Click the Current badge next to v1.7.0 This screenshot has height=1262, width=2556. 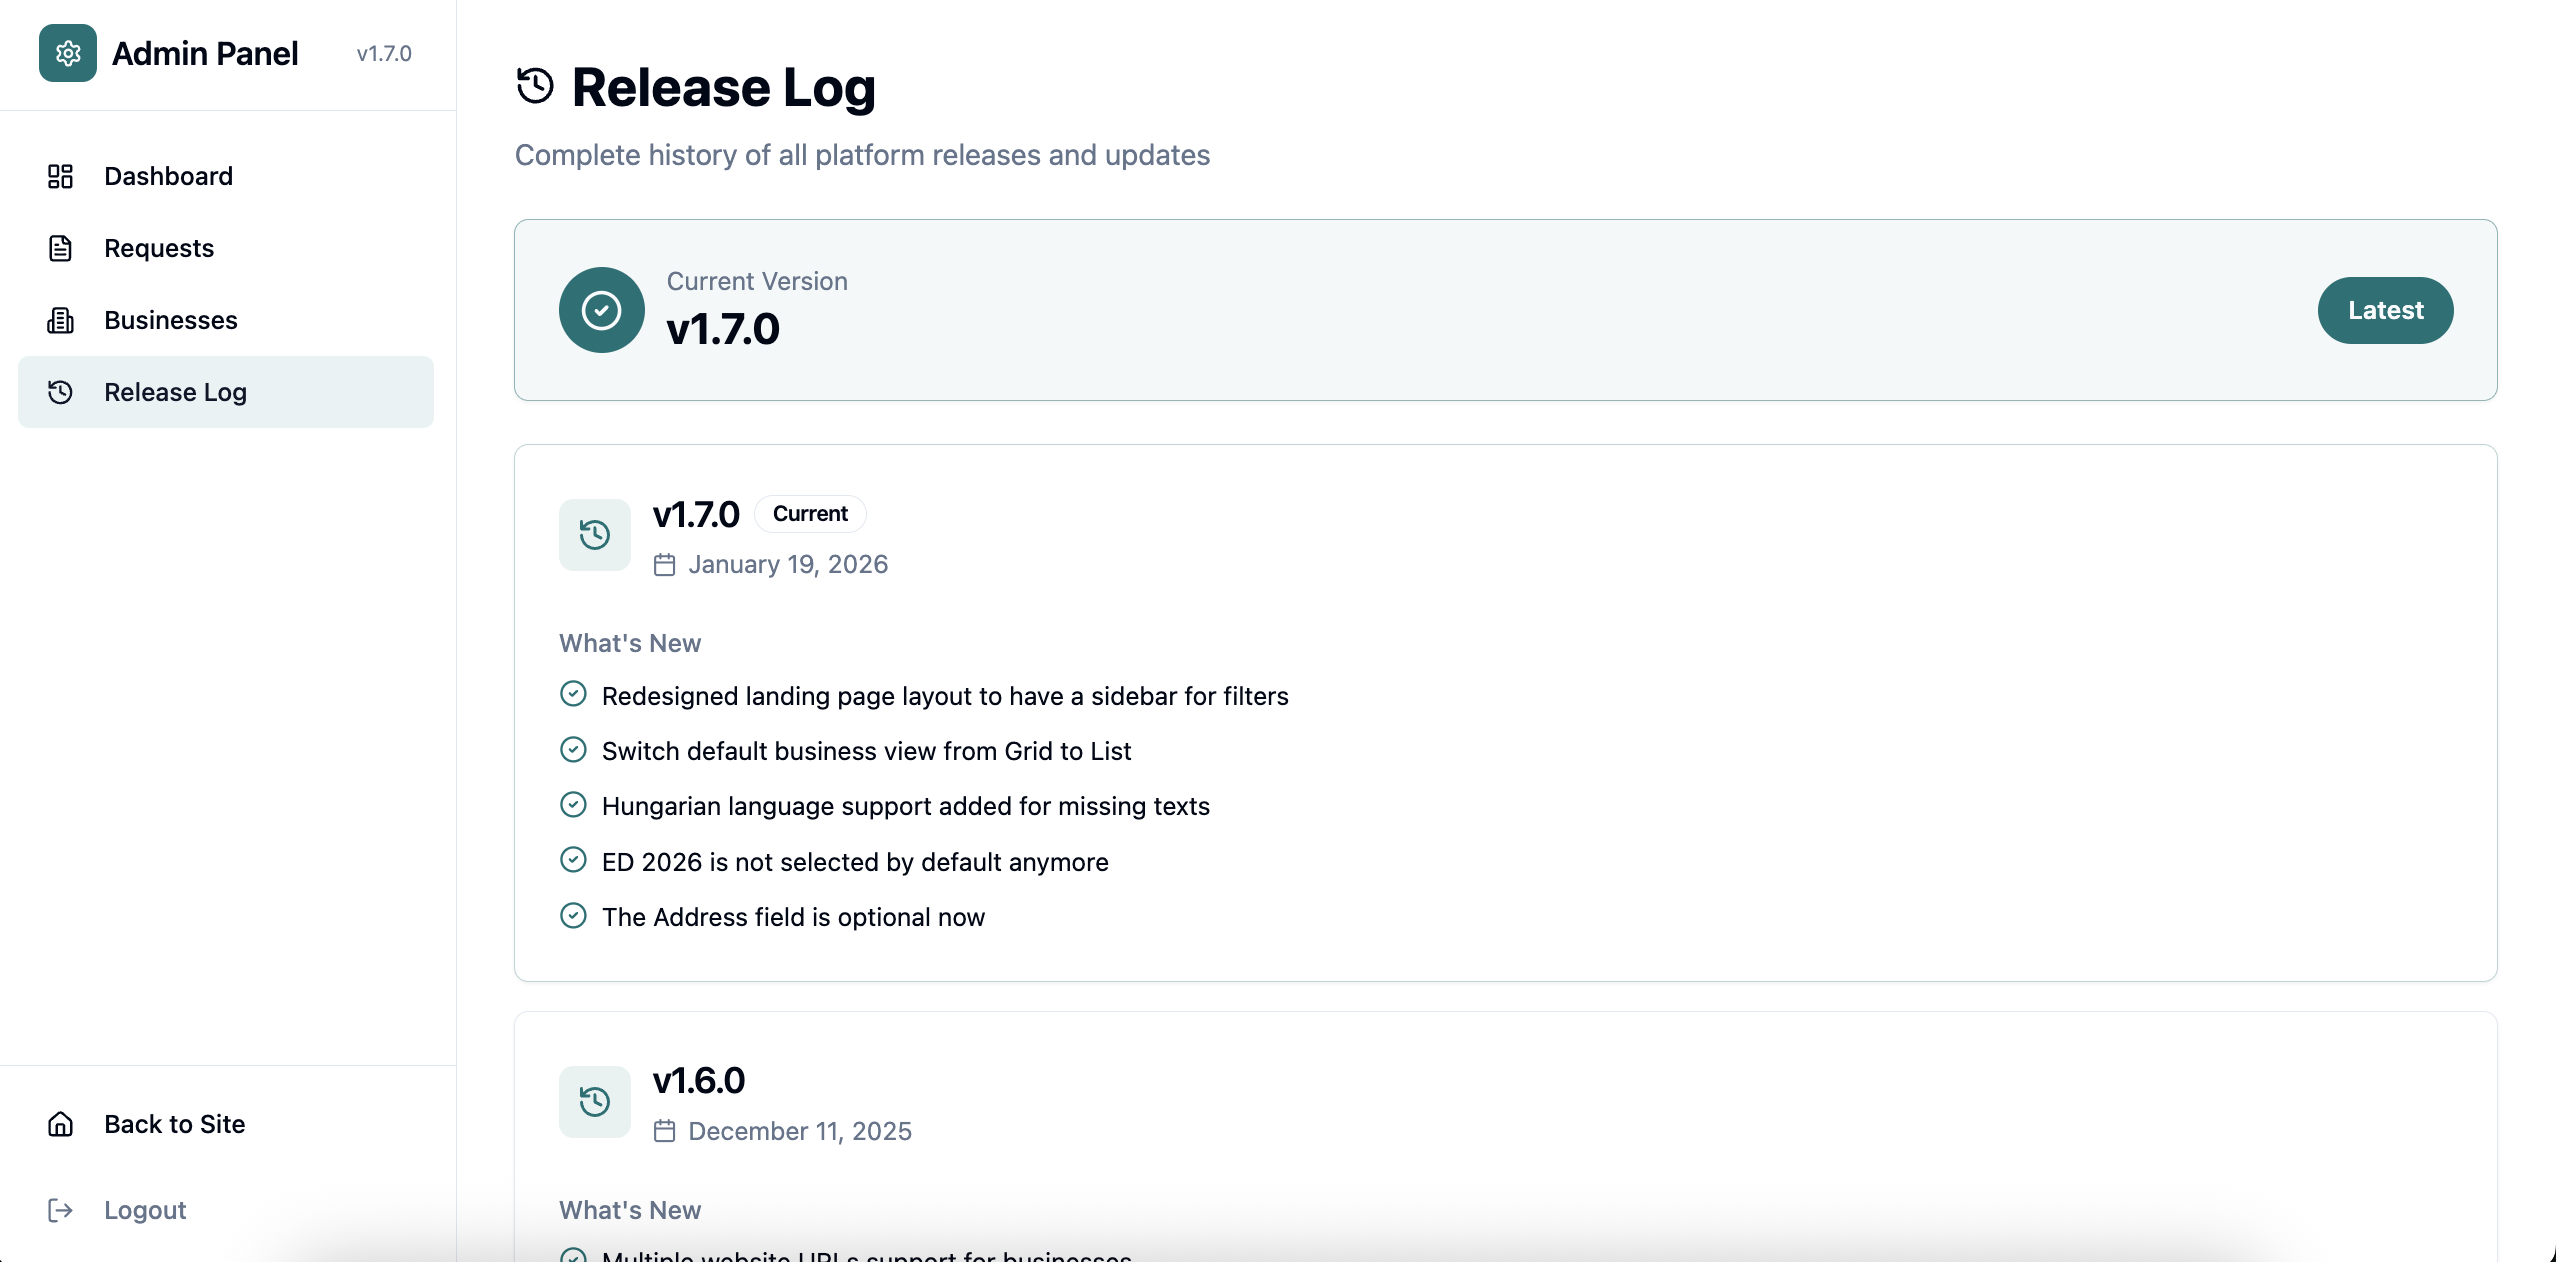point(810,513)
